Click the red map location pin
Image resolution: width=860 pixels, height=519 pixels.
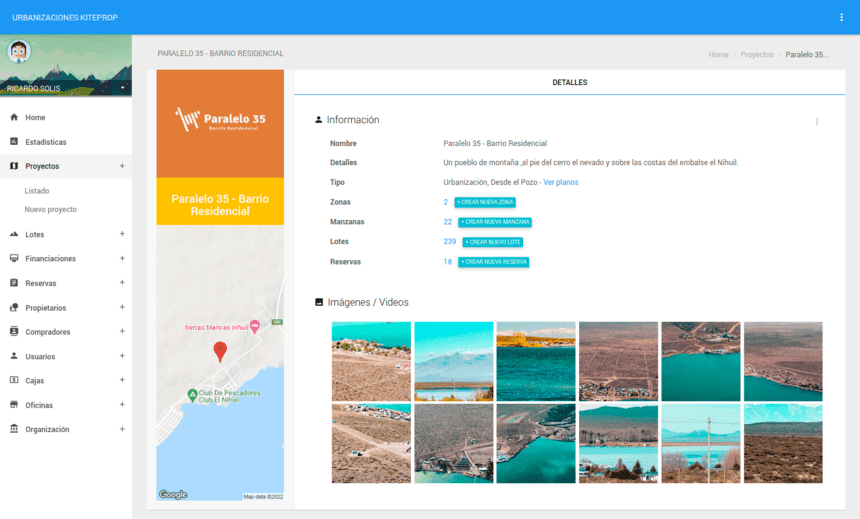tap(220, 351)
